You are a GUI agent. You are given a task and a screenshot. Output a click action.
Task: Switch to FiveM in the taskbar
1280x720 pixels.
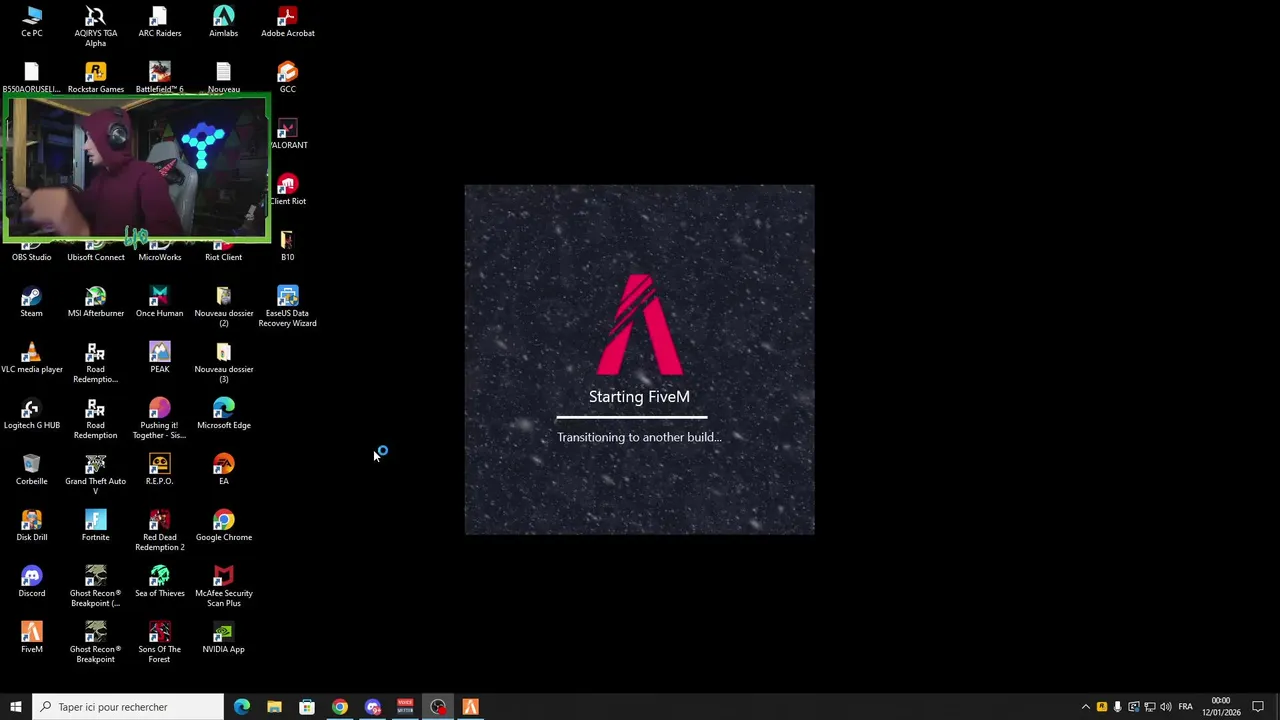(x=470, y=707)
